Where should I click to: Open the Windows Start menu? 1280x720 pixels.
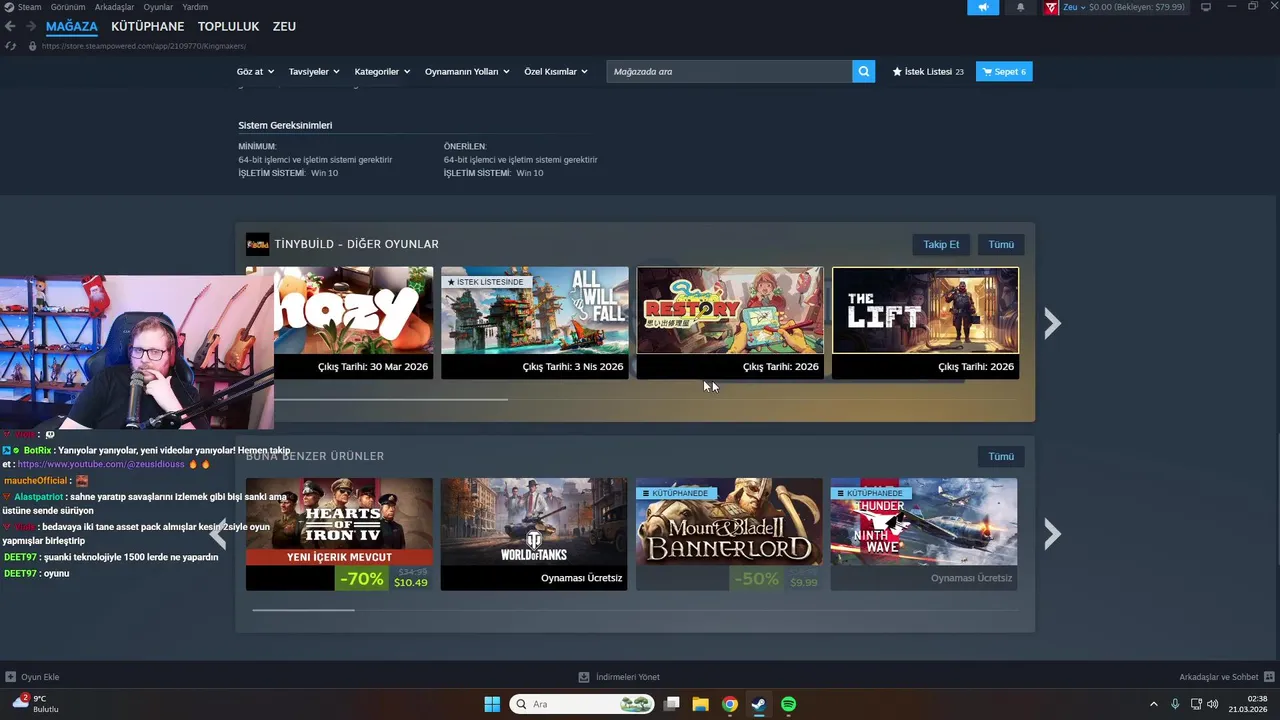point(492,704)
